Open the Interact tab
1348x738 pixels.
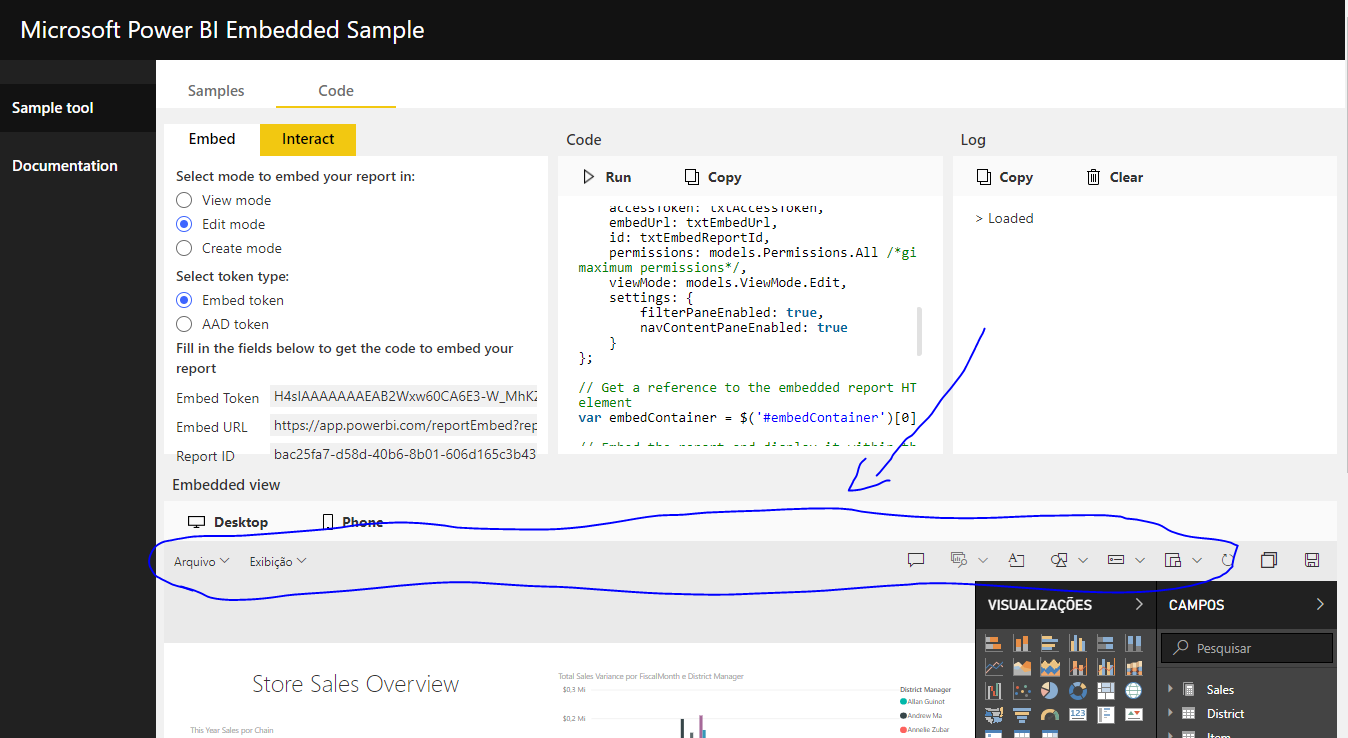point(308,139)
